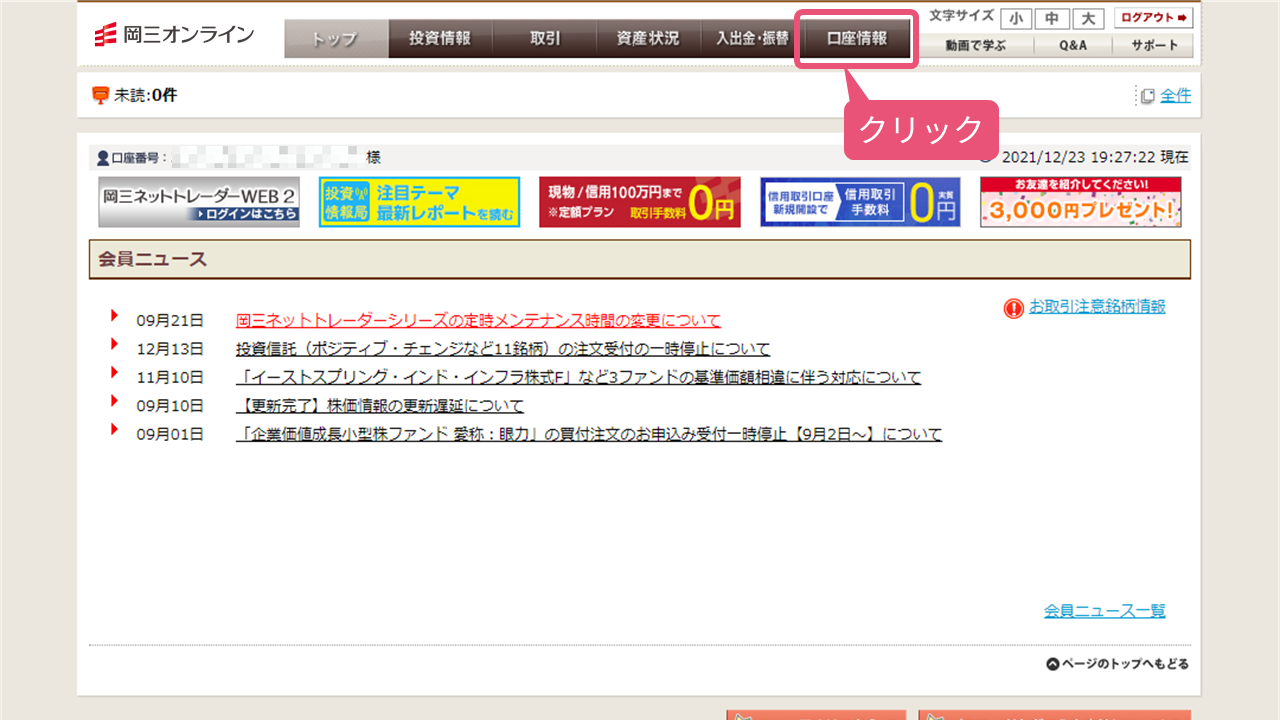Open the 資産状況 navigation tab

pyautogui.click(x=648, y=39)
